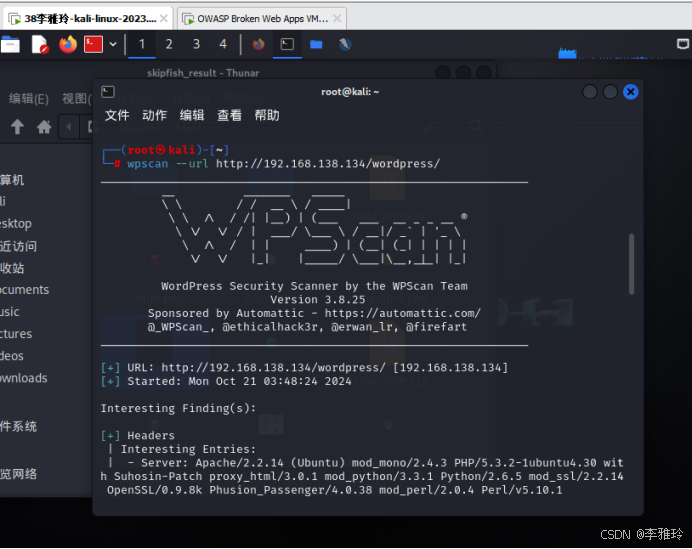Select 近访问 entry in Thunar sidebar
Image resolution: width=692 pixels, height=549 pixels.
pyautogui.click(x=18, y=246)
